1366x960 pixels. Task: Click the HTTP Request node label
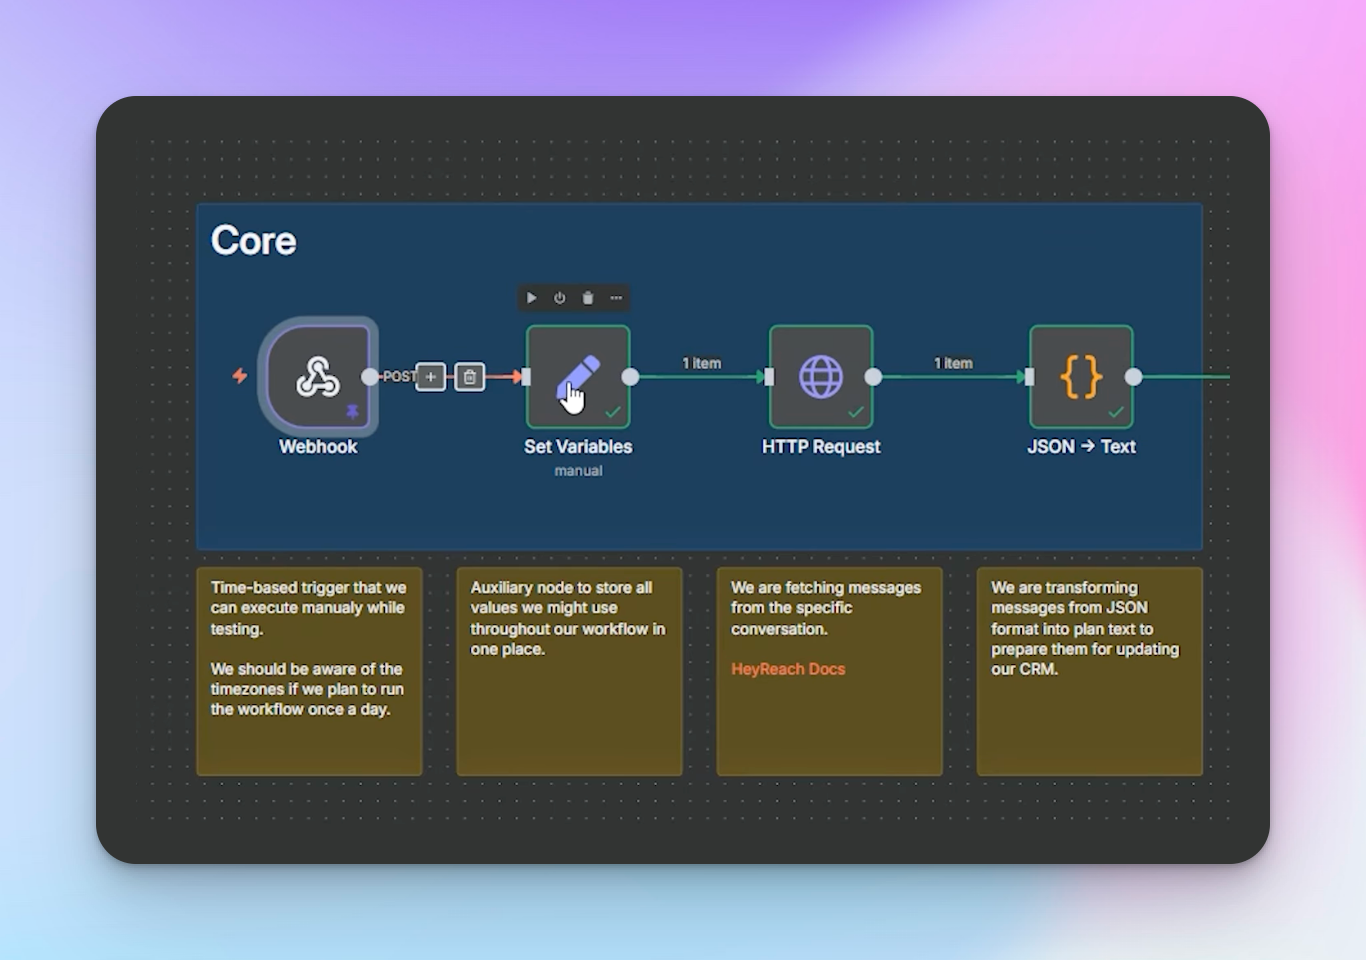pos(821,447)
